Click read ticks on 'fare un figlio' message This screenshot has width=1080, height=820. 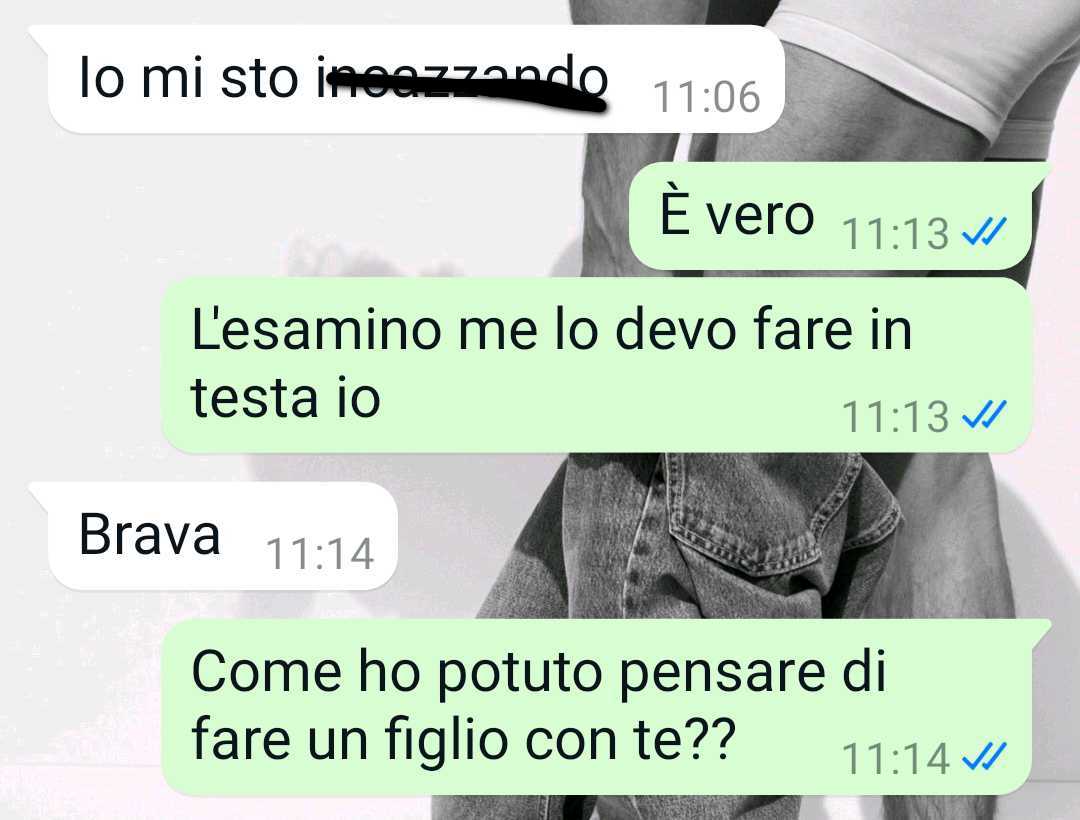pos(984,757)
